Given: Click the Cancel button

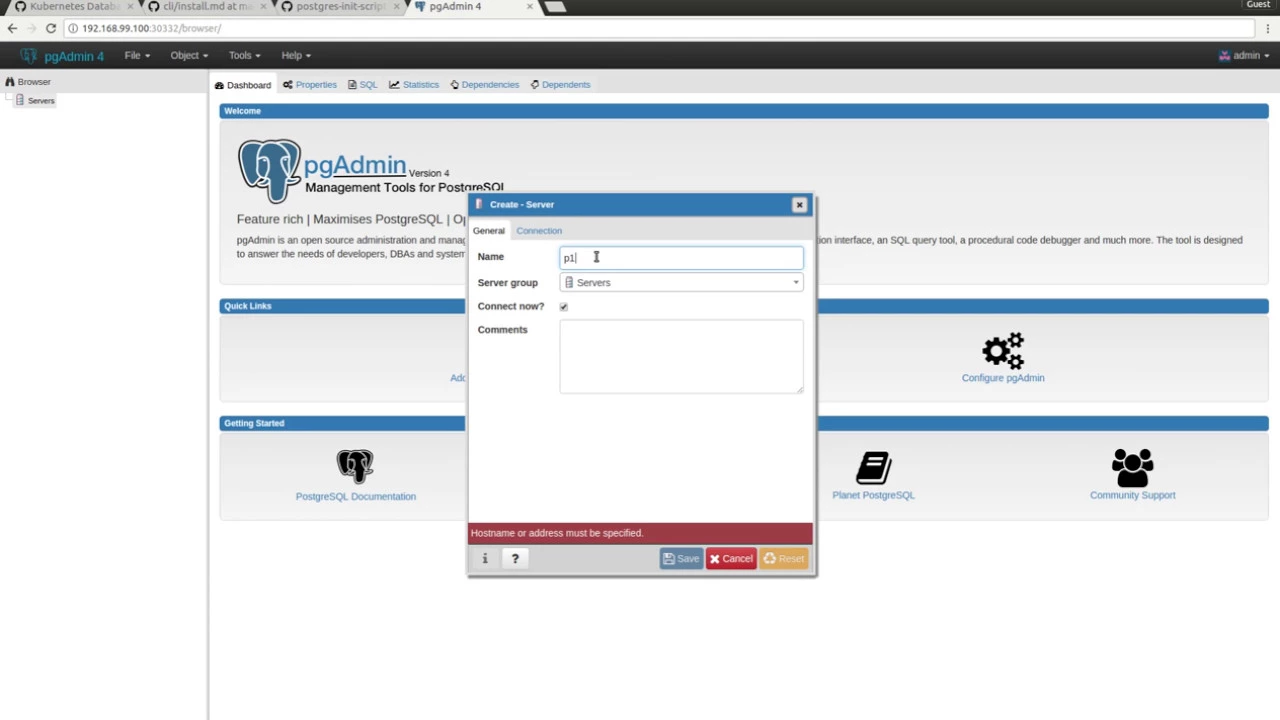Looking at the screenshot, I should point(731,559).
